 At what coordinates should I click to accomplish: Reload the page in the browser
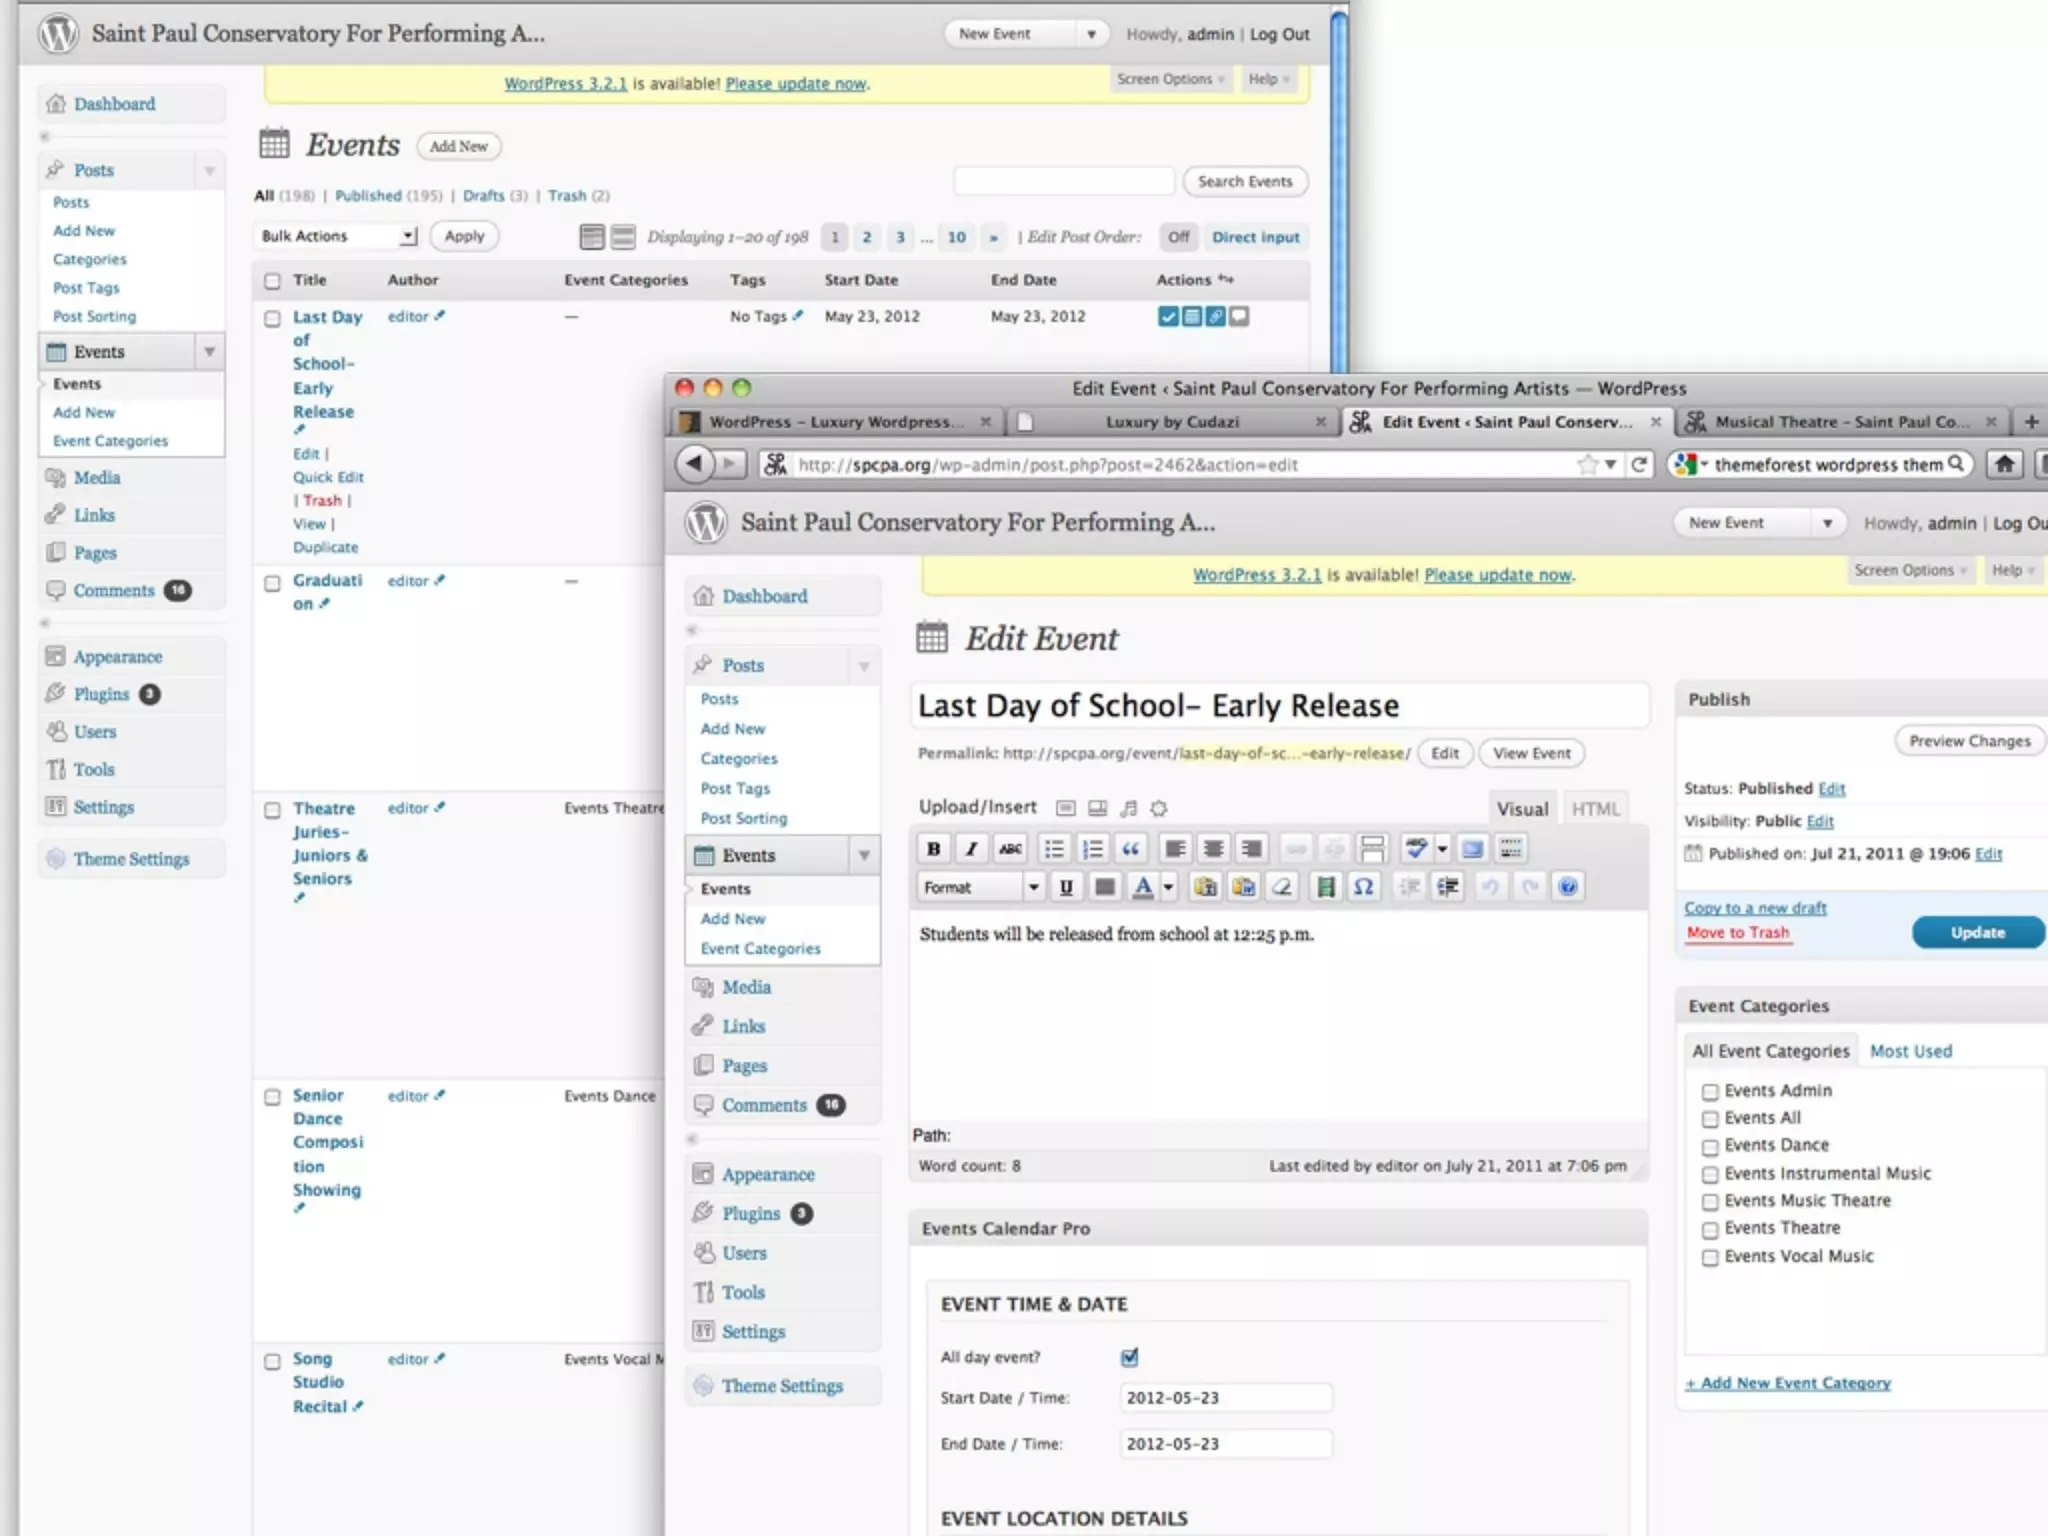point(1639,464)
